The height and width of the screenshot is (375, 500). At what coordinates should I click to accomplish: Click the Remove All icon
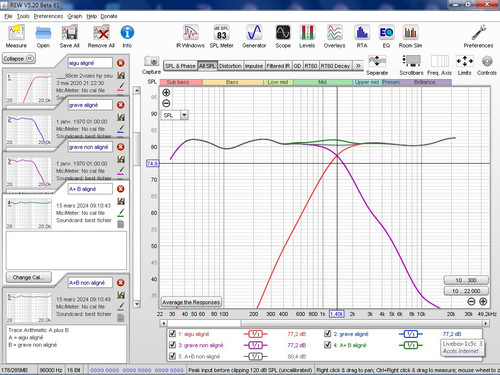[101, 36]
